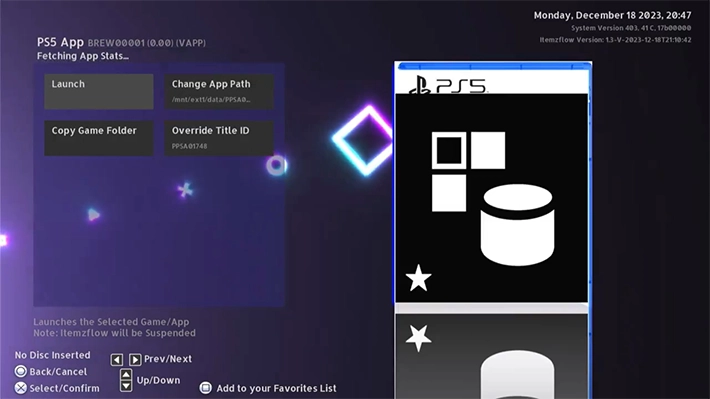Click the Itemzflow Version info line
Image resolution: width=710 pixels, height=399 pixels.
[615, 40]
